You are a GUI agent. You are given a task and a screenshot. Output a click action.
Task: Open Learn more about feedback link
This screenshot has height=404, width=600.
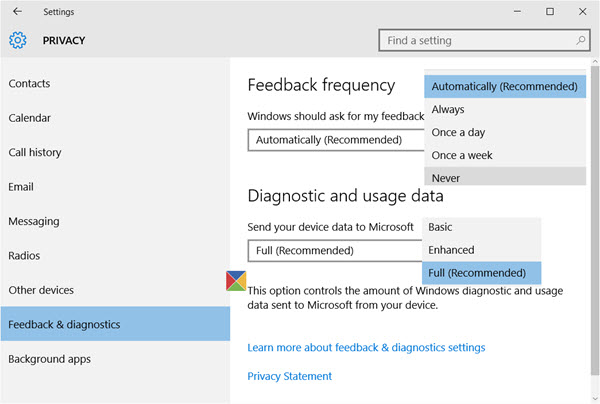point(366,347)
